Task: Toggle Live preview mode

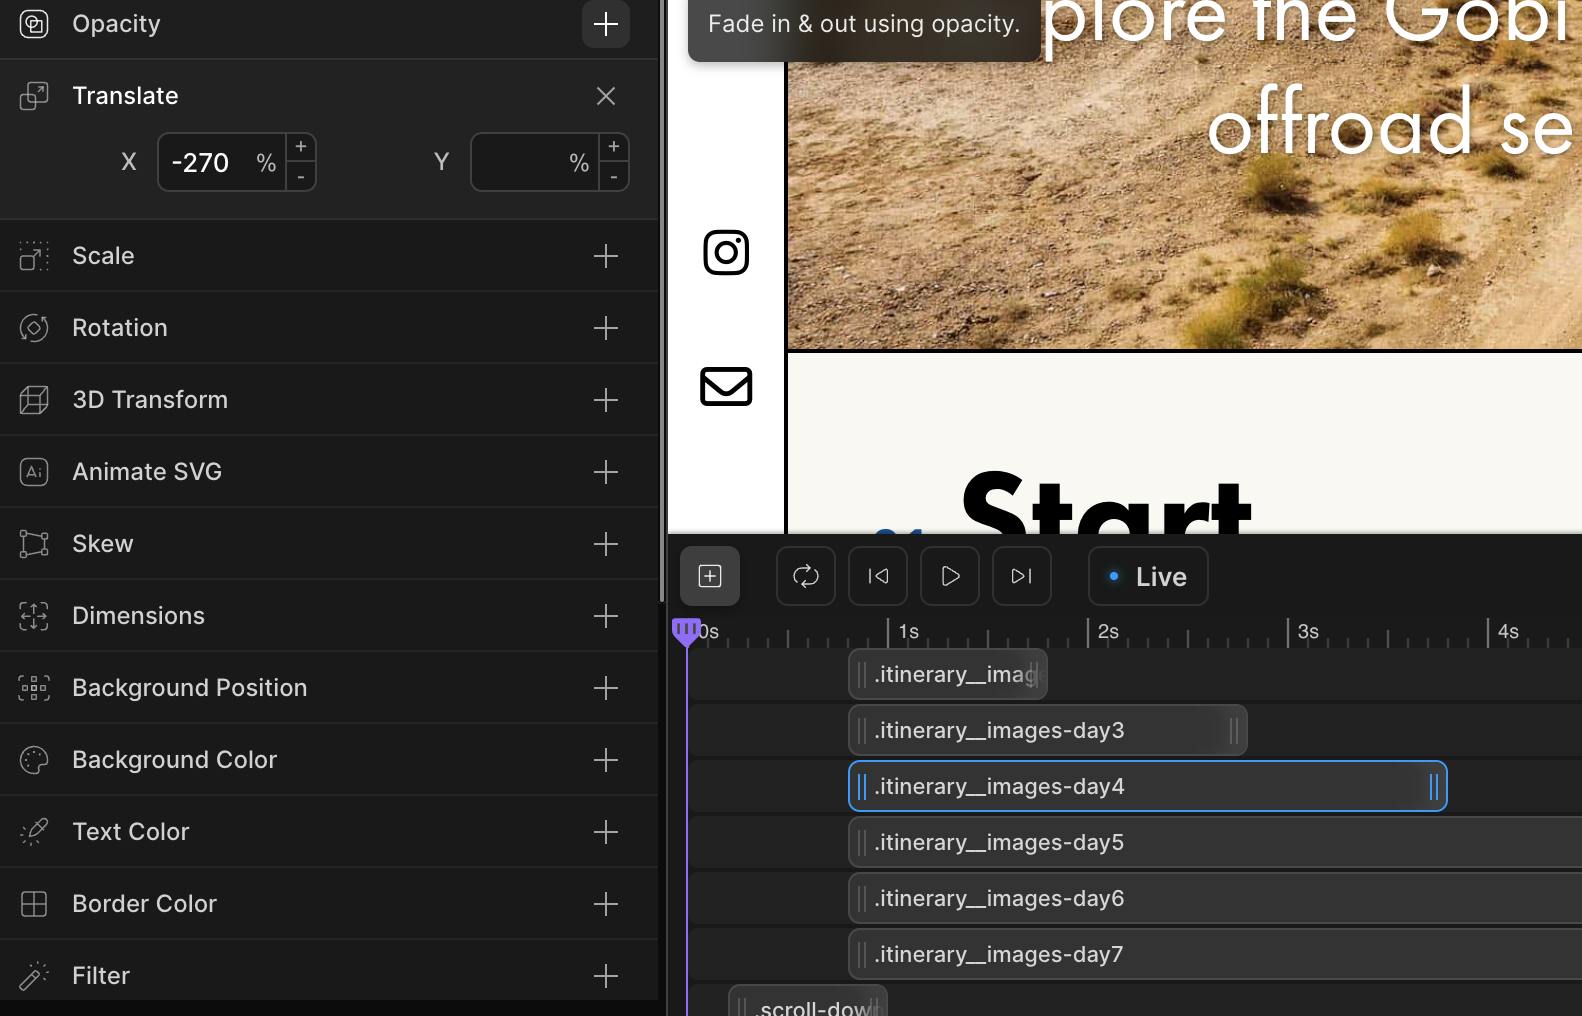Action: pos(1147,576)
